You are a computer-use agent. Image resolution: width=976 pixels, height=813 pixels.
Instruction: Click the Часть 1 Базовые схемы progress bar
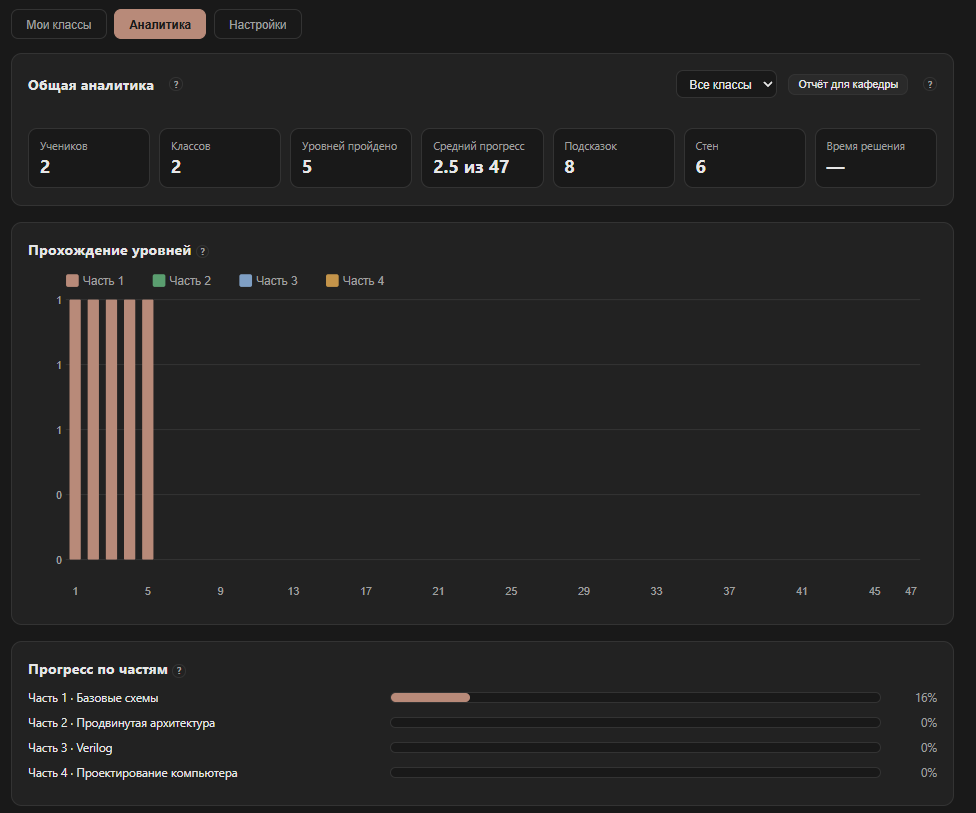coord(636,698)
